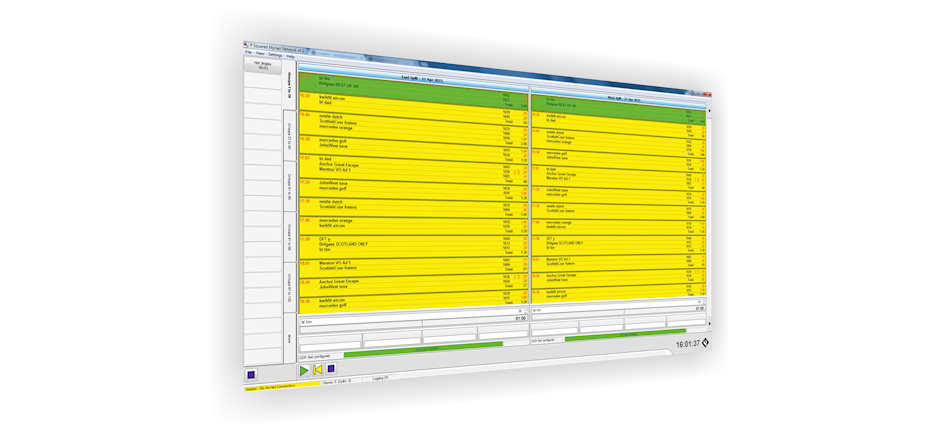Open the Settings menu
This screenshot has width=940, height=432.
click(274, 54)
